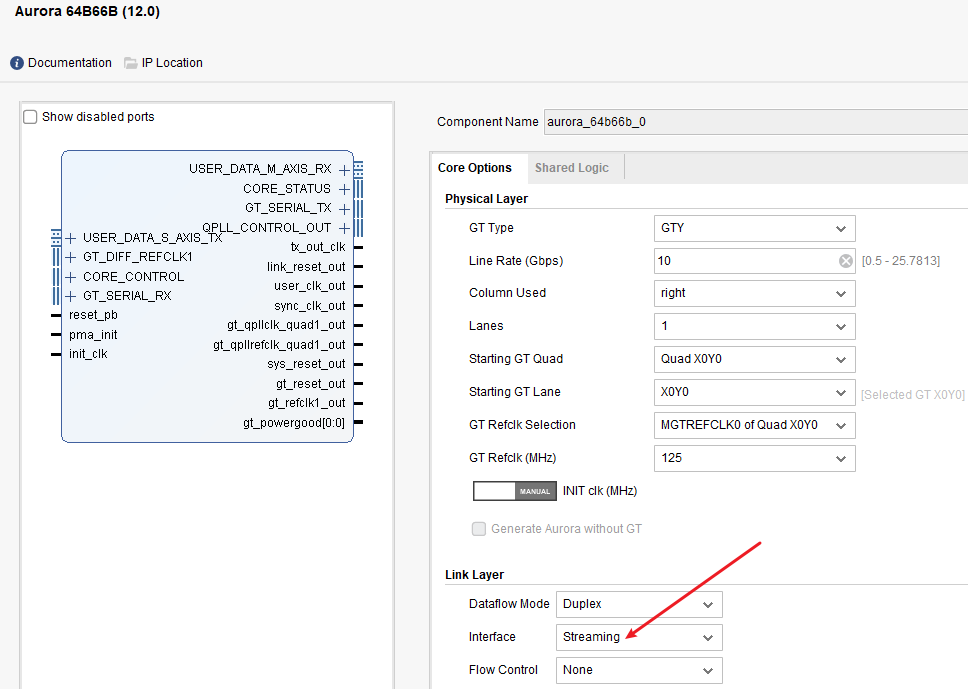Select the gt_powergood[0:0] port label
Image resolution: width=968 pixels, height=689 pixels.
click(294, 423)
